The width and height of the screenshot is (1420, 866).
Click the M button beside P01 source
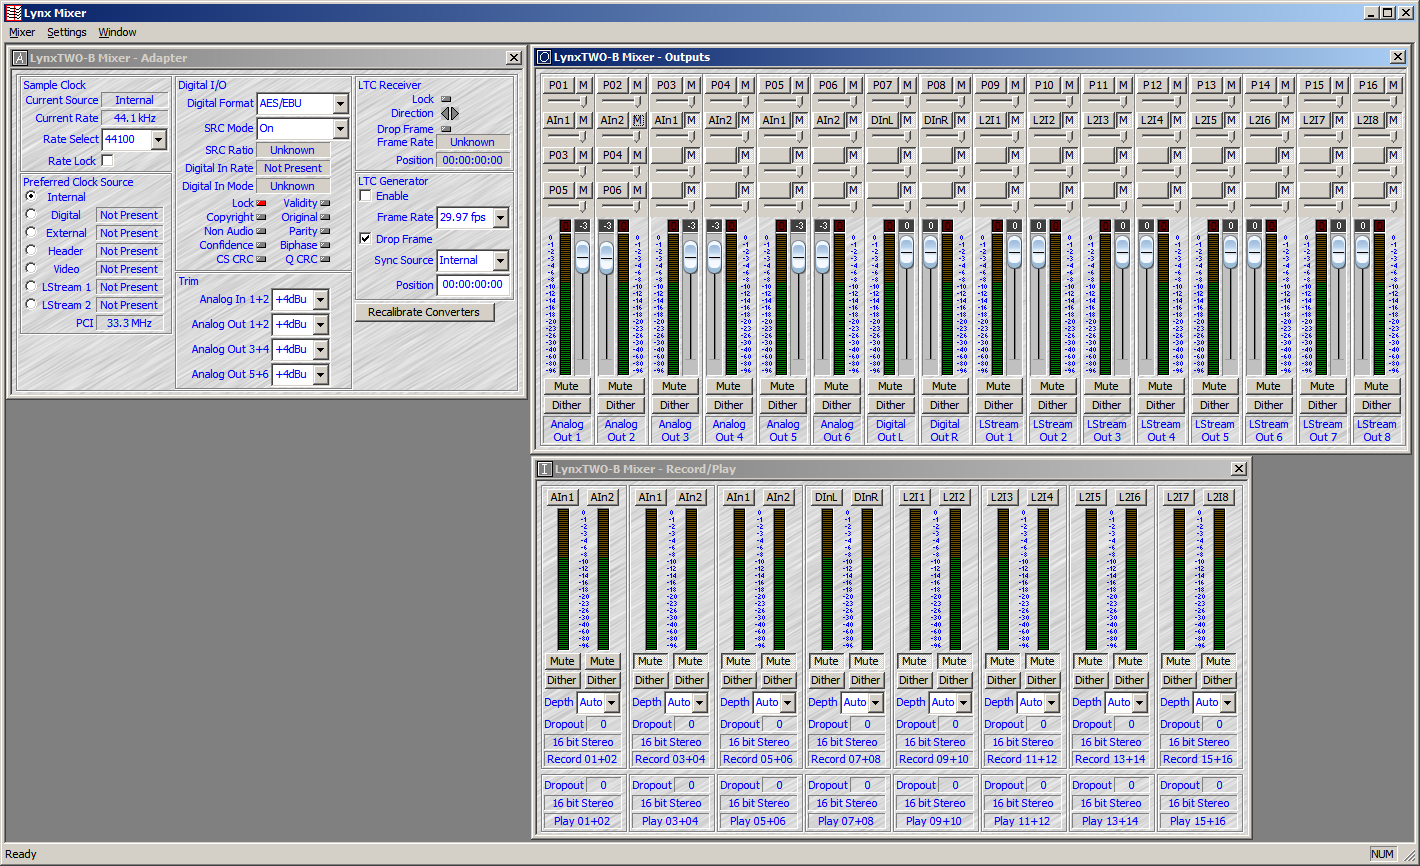coord(583,86)
